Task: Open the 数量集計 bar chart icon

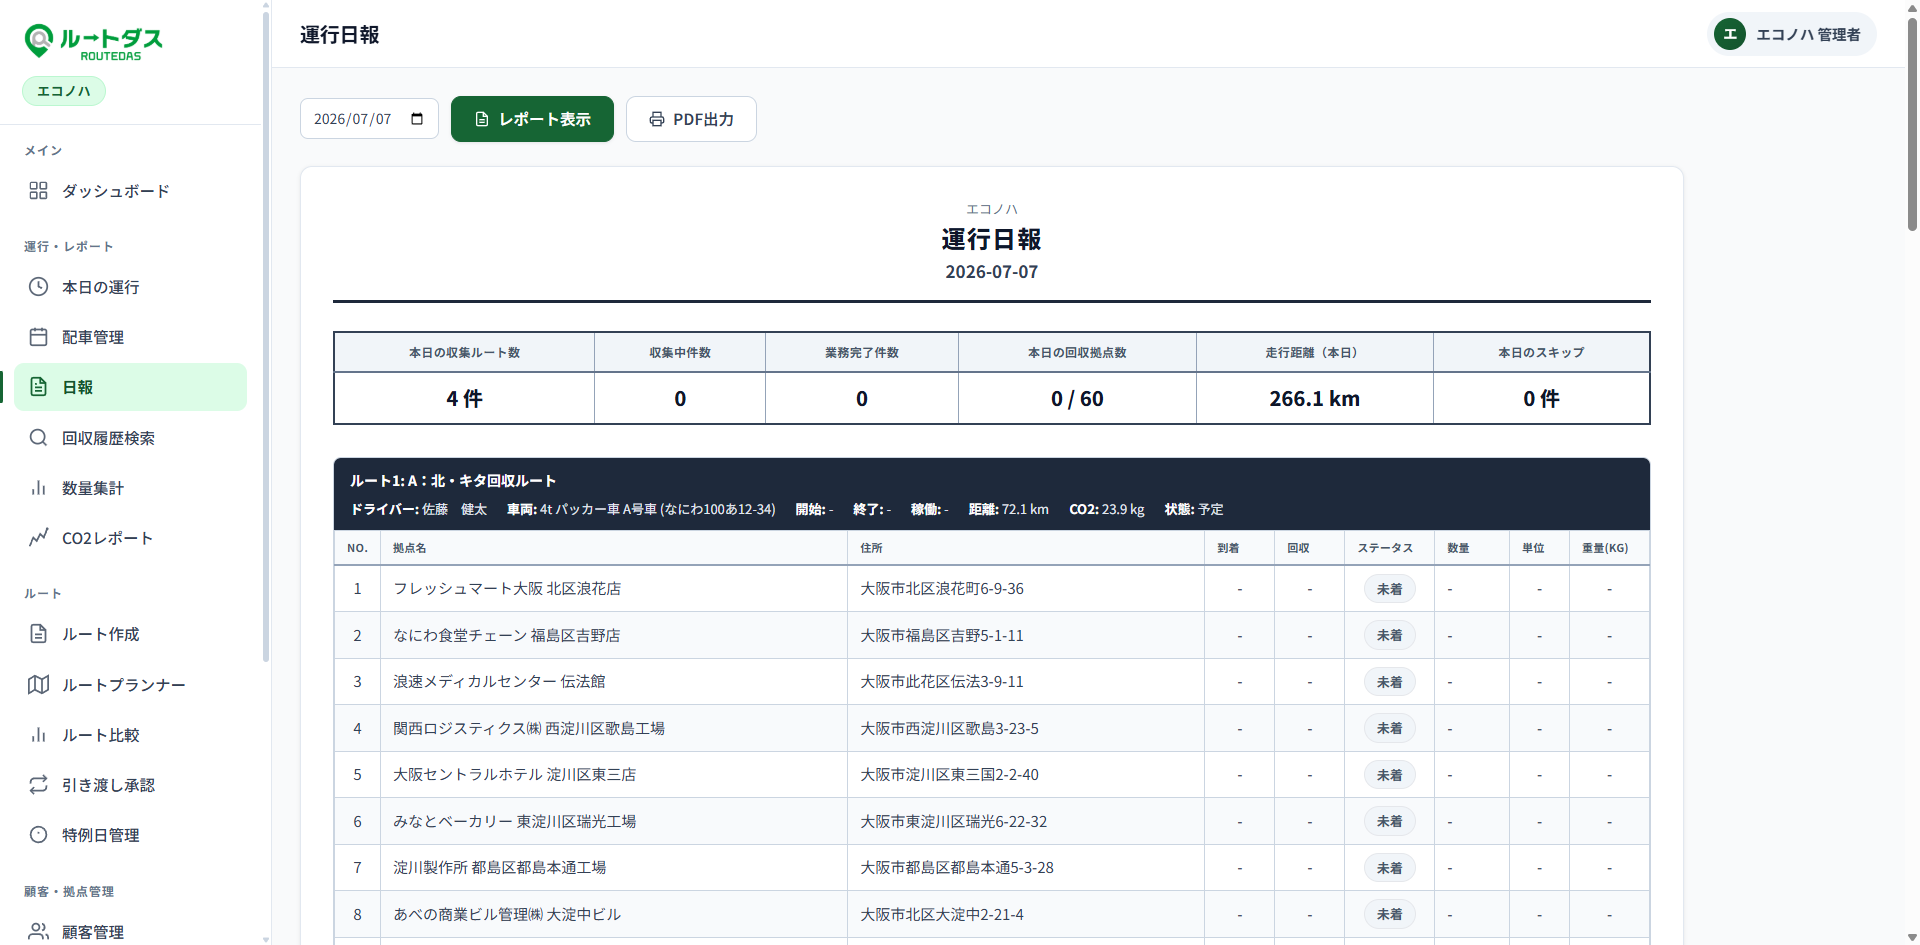Action: coord(38,488)
